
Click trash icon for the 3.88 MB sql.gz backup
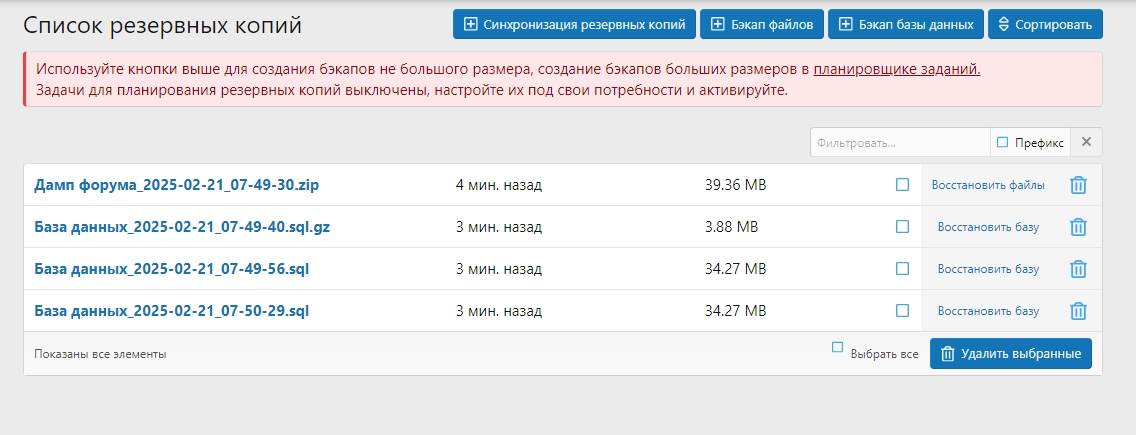click(x=1078, y=227)
